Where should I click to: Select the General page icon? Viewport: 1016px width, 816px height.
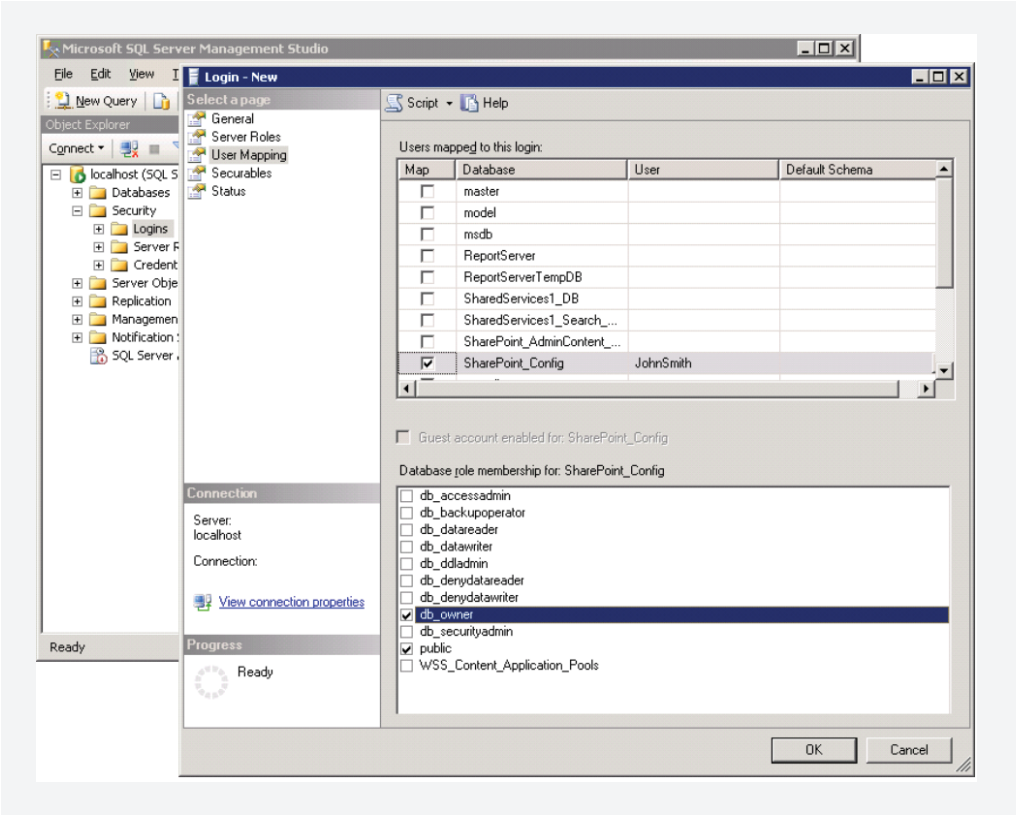point(197,119)
